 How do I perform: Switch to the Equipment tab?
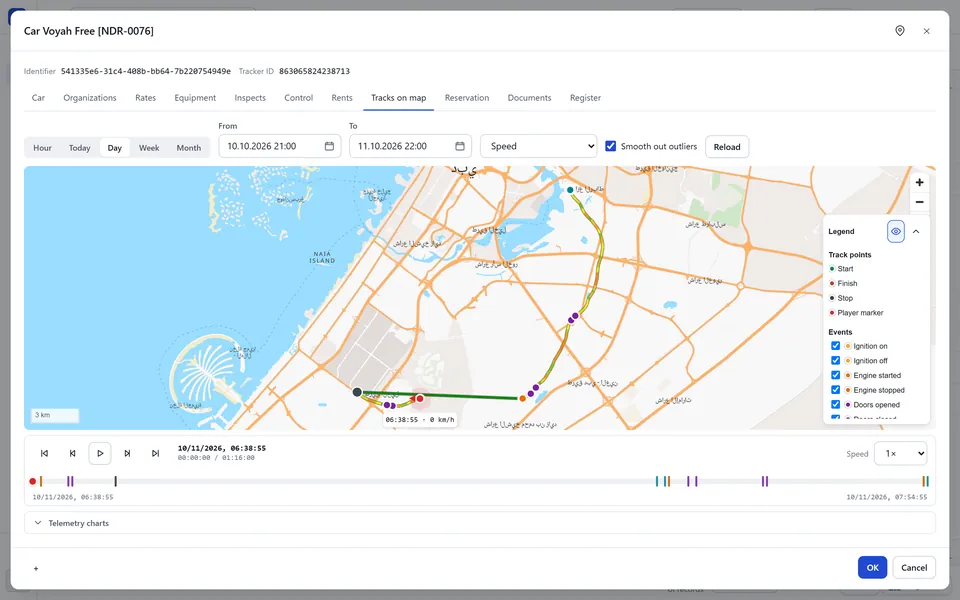(x=195, y=98)
